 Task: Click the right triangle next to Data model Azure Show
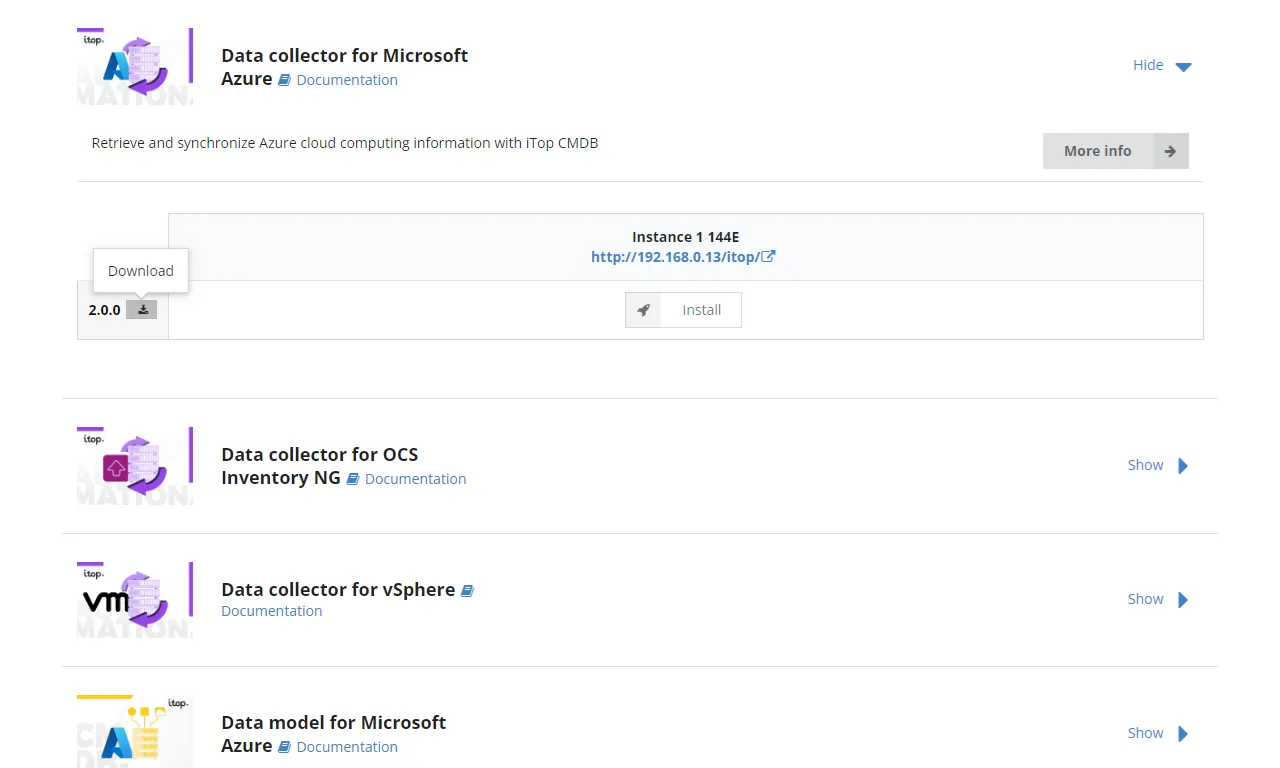point(1183,734)
